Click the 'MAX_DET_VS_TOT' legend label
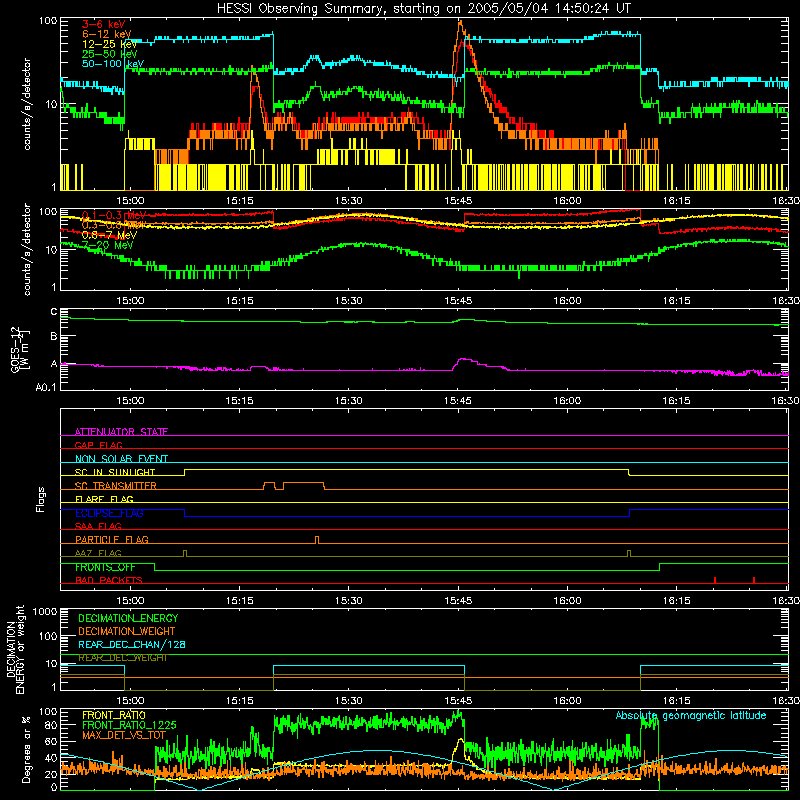This screenshot has width=800, height=800. pyautogui.click(x=124, y=735)
